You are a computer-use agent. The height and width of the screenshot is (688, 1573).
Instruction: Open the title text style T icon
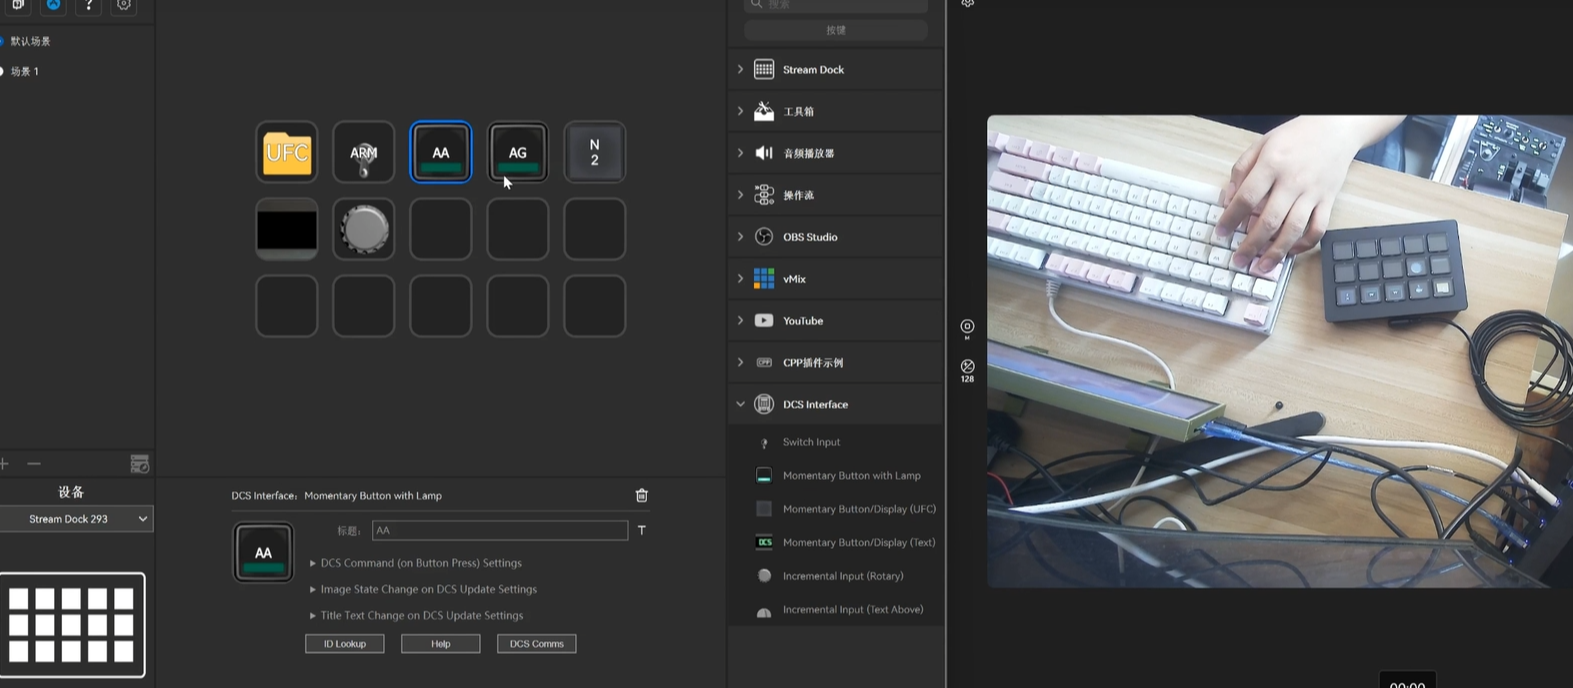coord(642,530)
